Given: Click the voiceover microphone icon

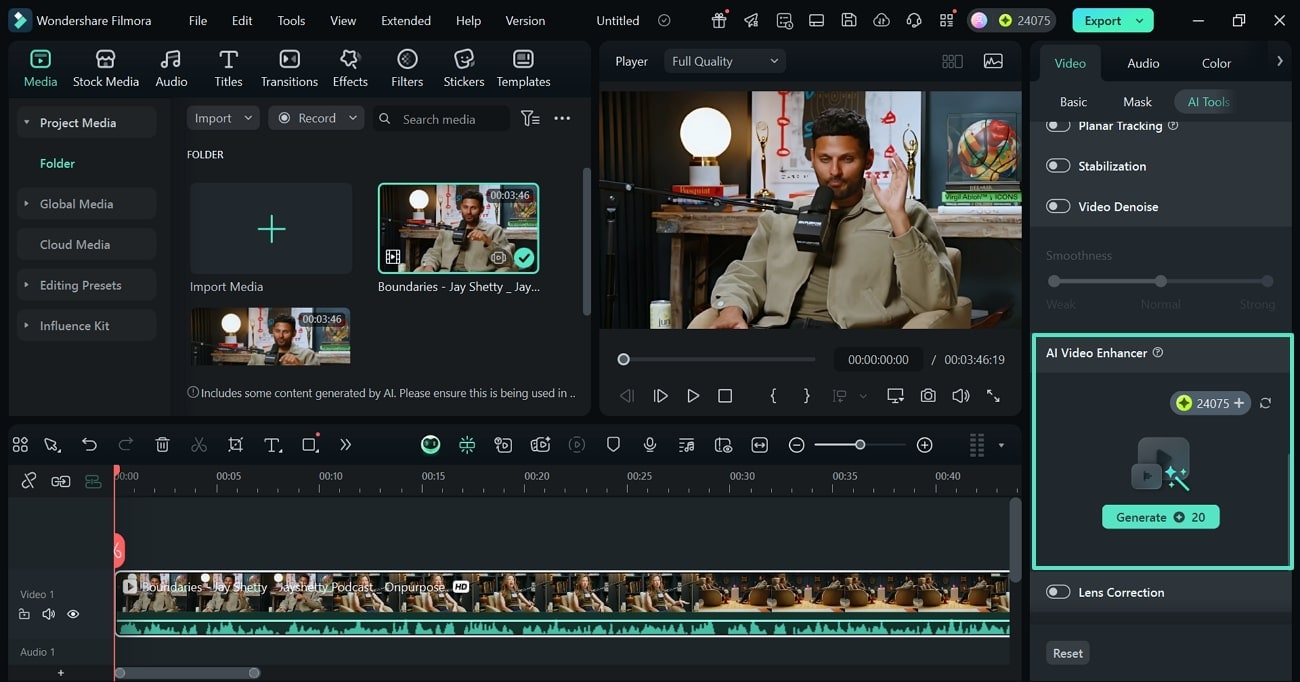Looking at the screenshot, I should click(650, 445).
